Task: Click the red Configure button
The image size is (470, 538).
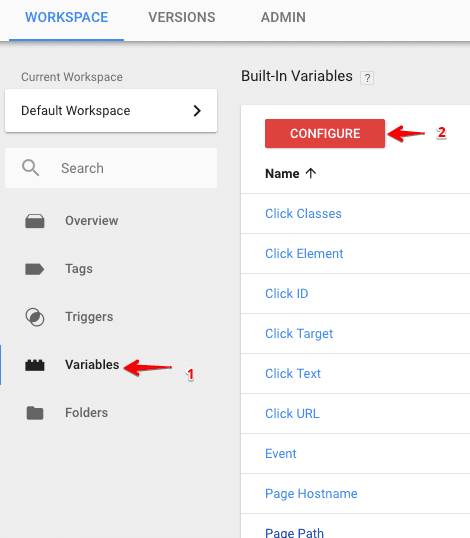Action: pyautogui.click(x=325, y=133)
